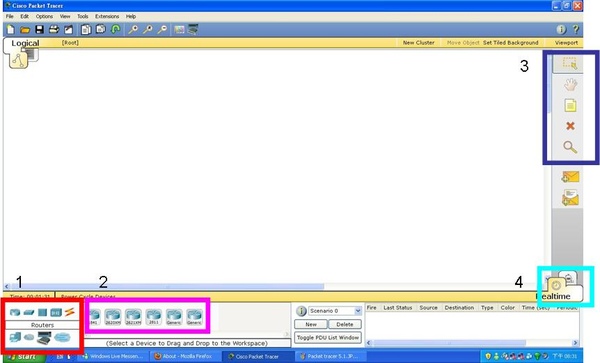Select the Hubs device category icon

click(x=42, y=313)
